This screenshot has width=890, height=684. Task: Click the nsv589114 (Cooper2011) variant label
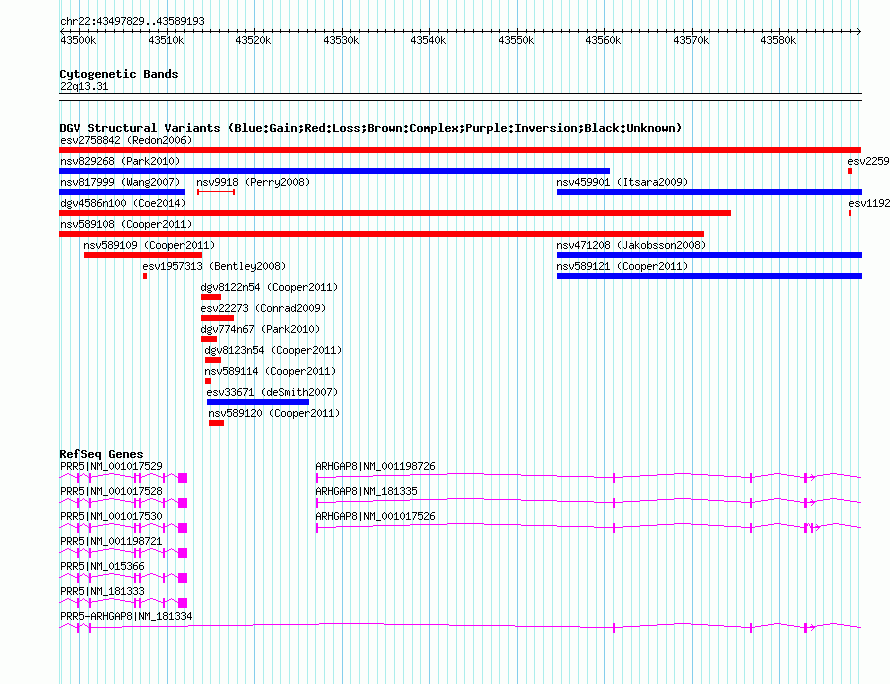(270, 371)
